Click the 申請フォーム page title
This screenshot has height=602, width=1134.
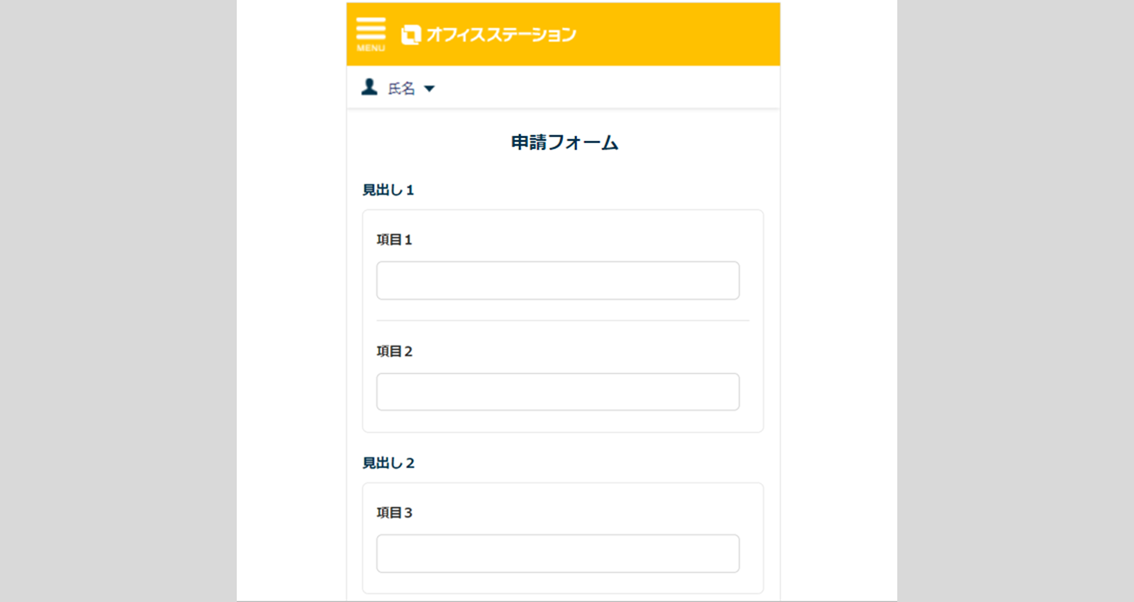(x=564, y=143)
